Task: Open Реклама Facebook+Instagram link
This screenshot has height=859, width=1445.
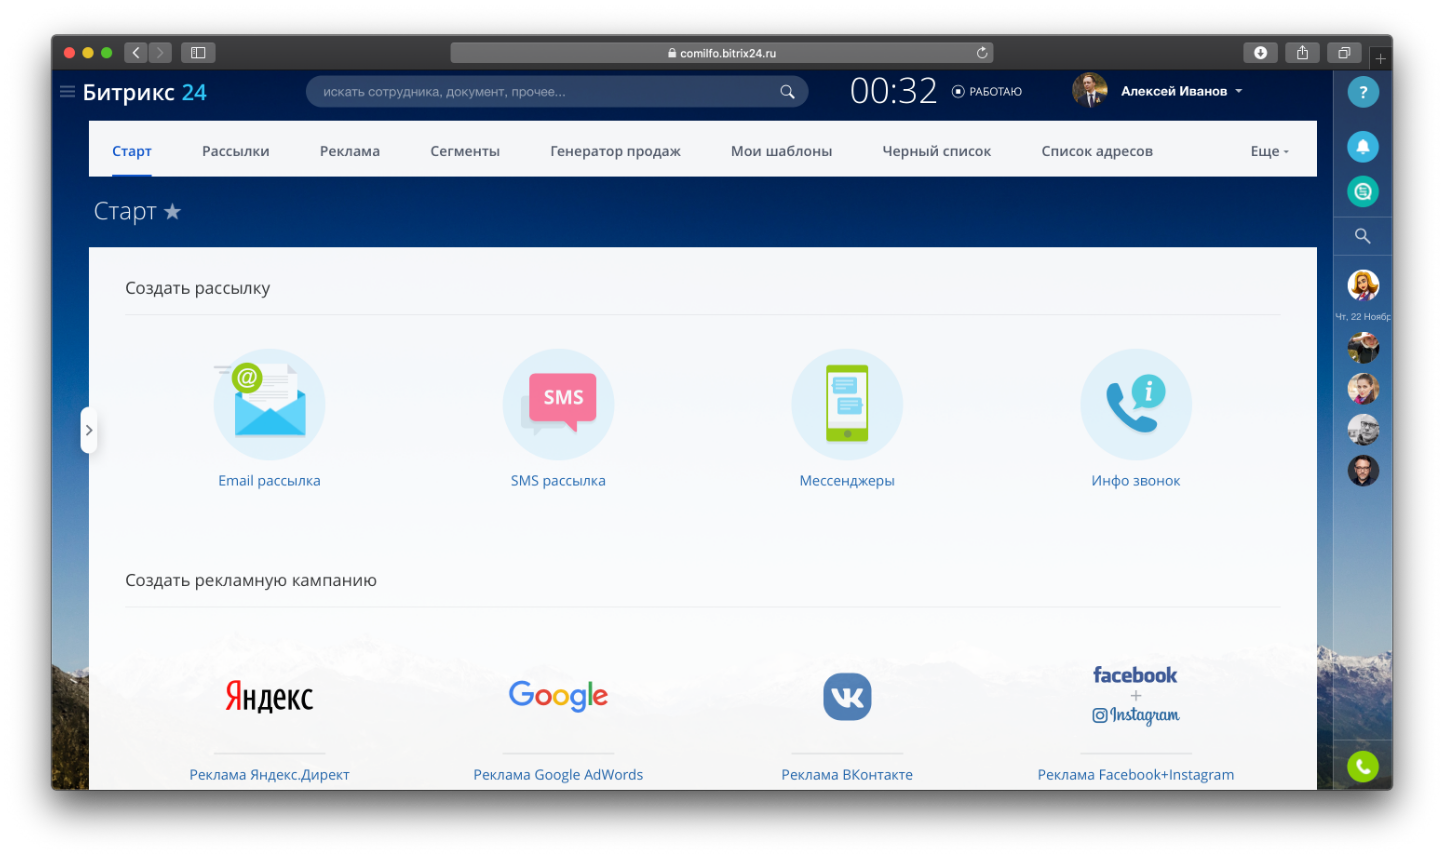Action: [1136, 775]
